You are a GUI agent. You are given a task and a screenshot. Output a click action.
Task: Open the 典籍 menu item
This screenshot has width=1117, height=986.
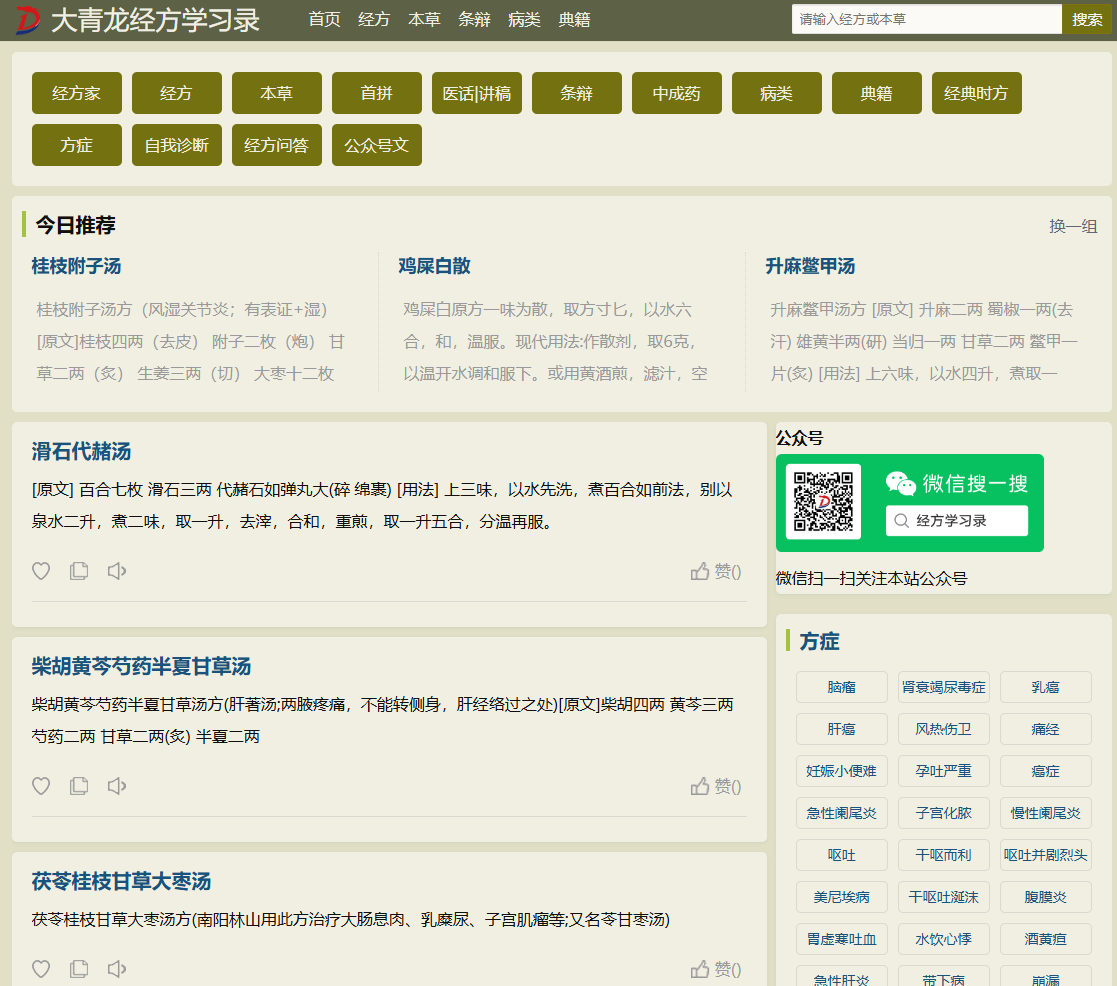pyautogui.click(x=575, y=19)
